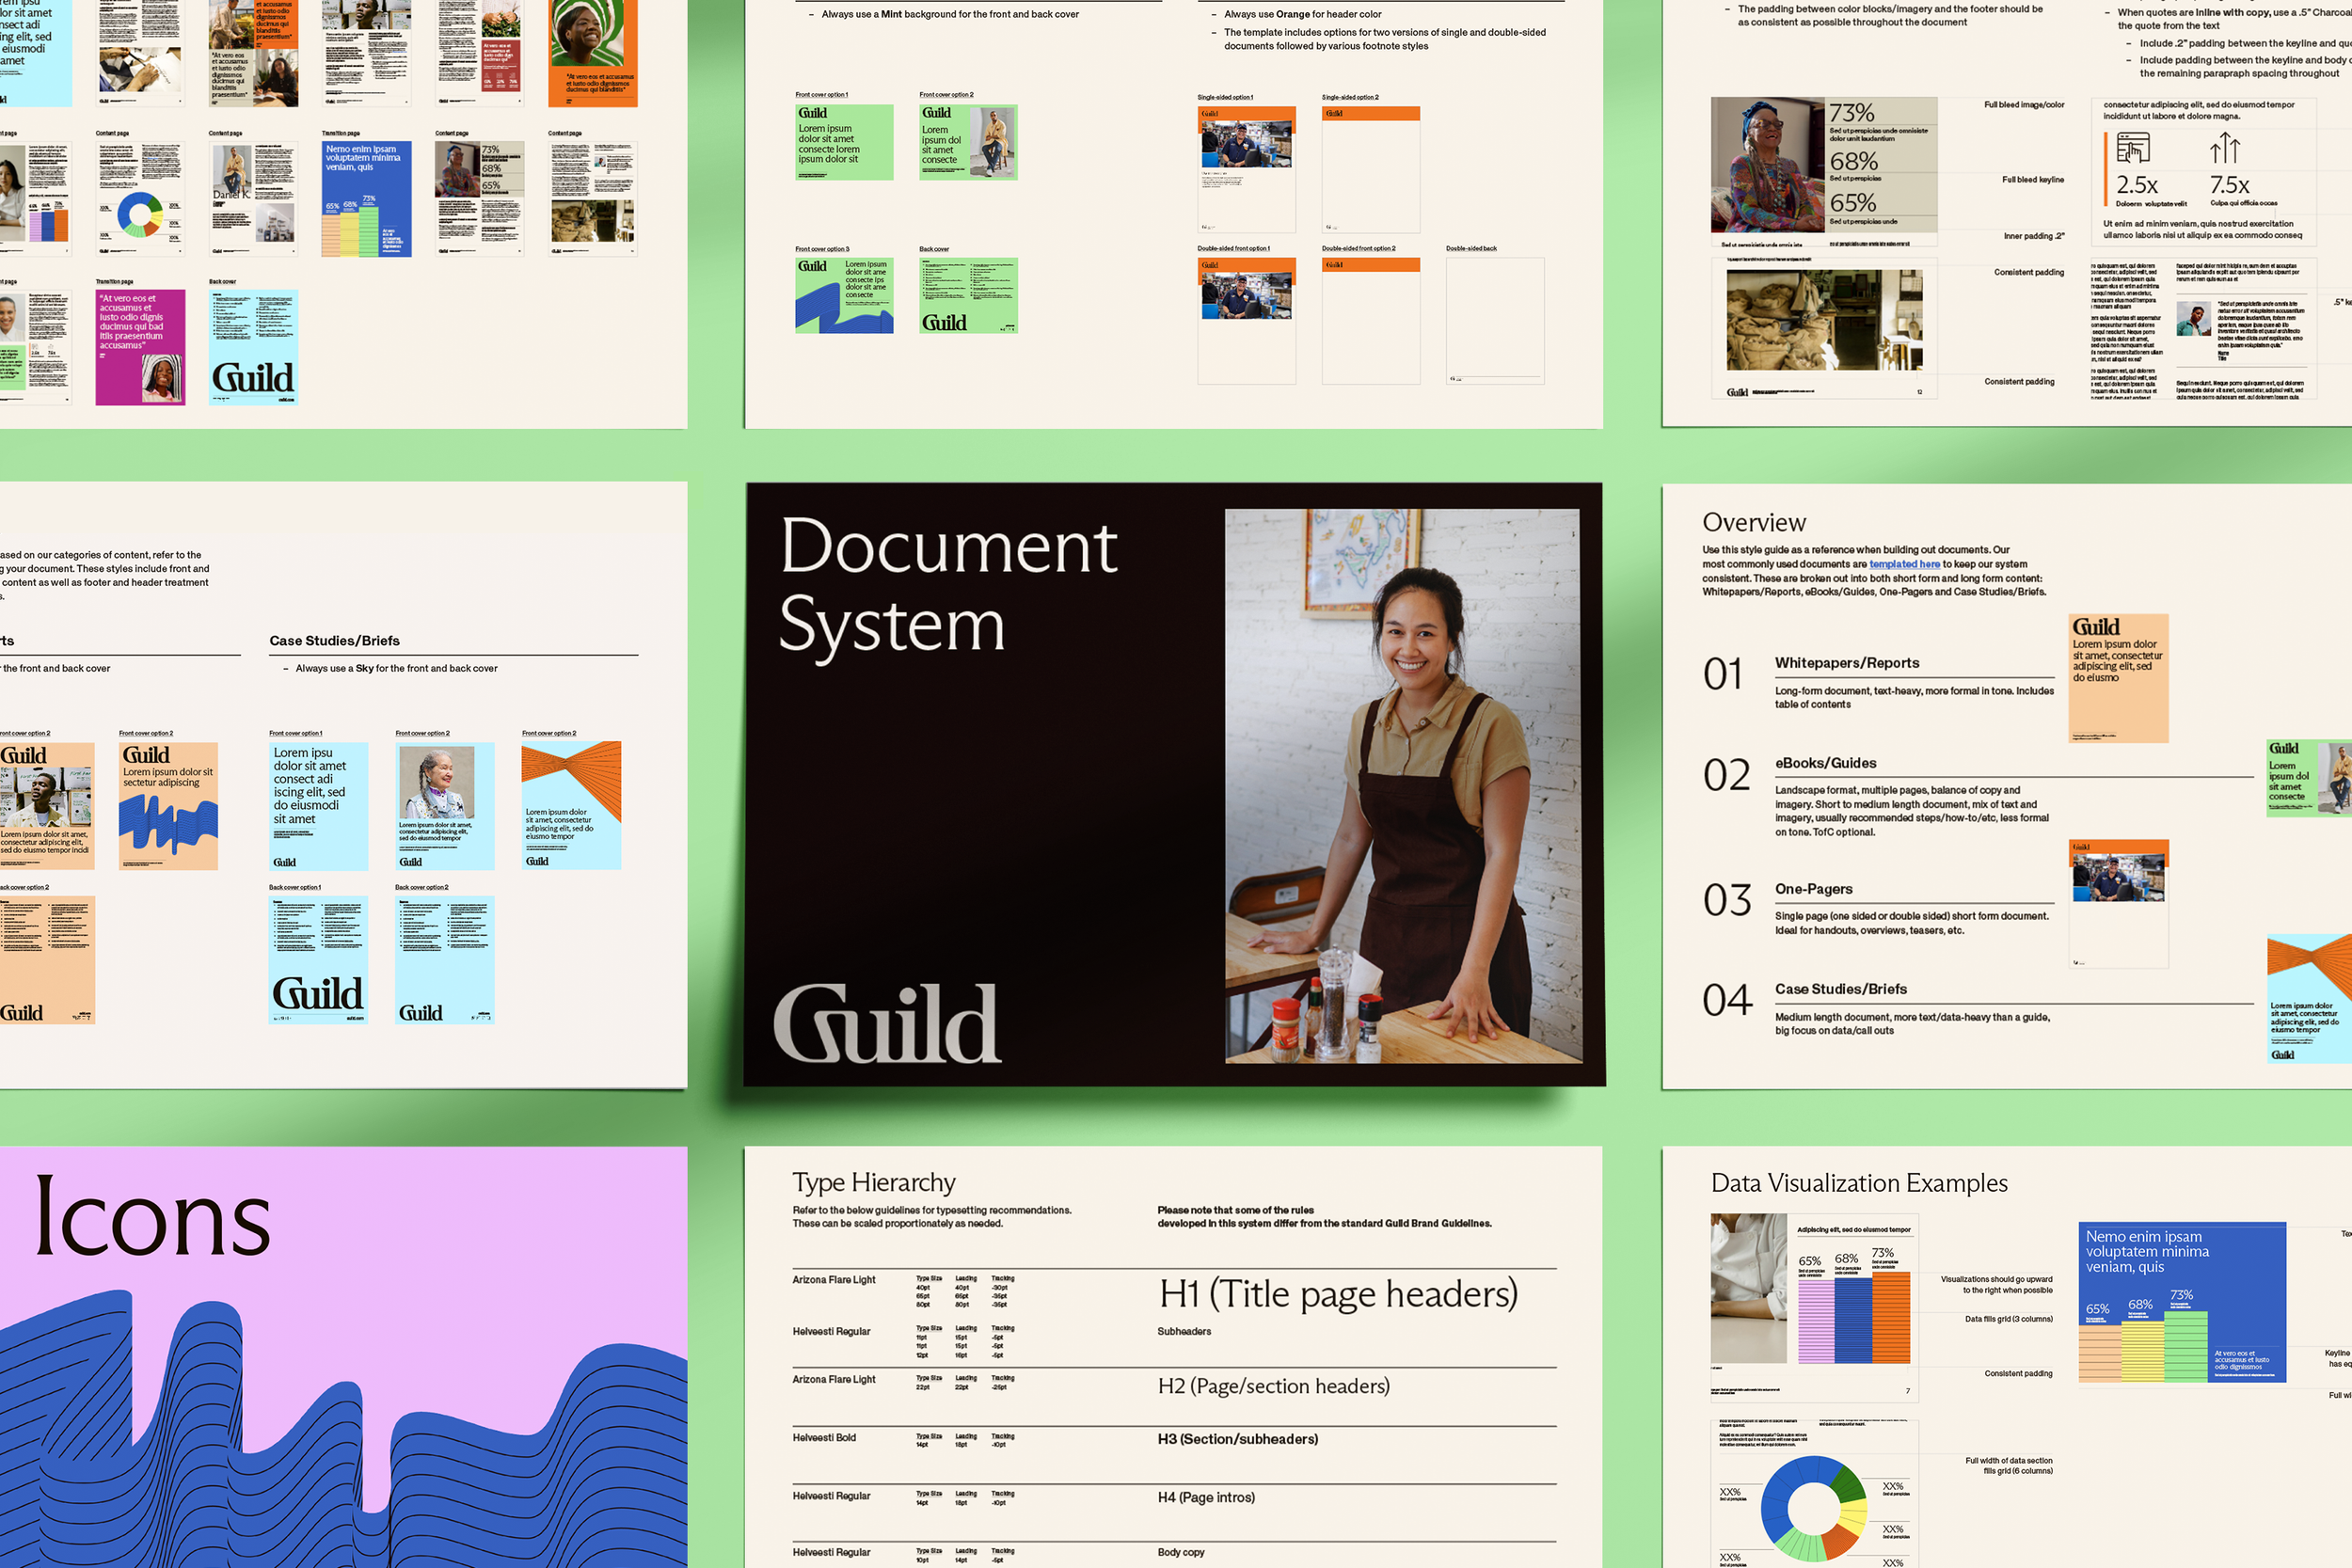Click the One-Pagers heading
The width and height of the screenshot is (2352, 1568).
[x=1813, y=889]
